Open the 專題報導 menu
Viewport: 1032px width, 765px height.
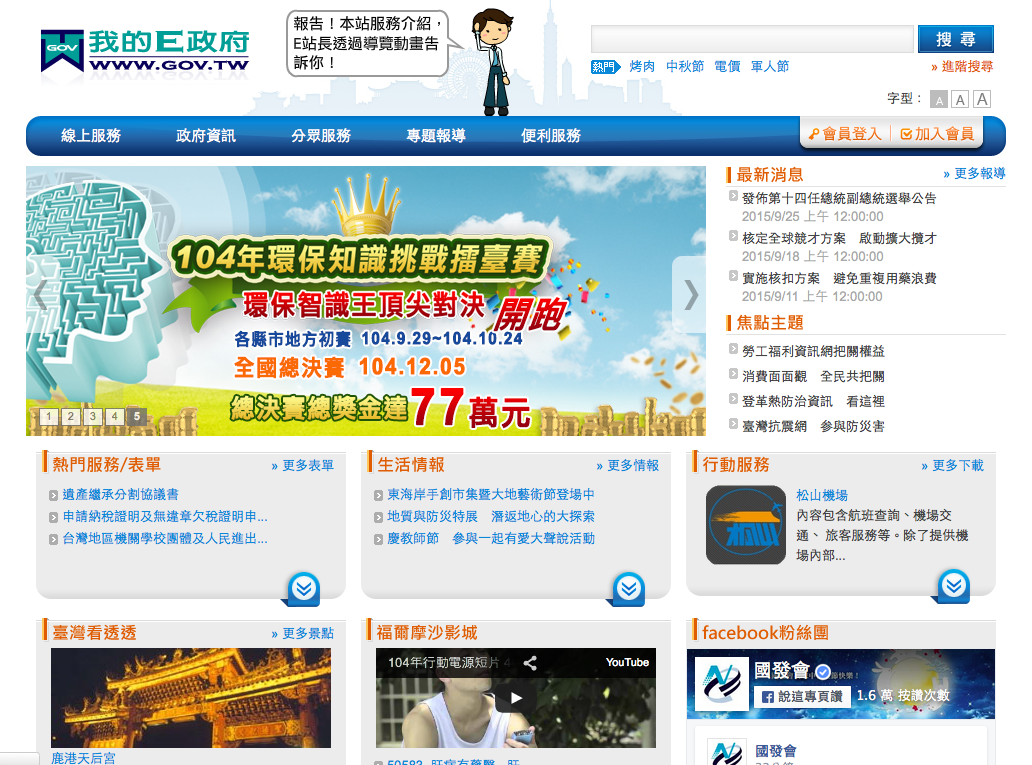(x=436, y=136)
